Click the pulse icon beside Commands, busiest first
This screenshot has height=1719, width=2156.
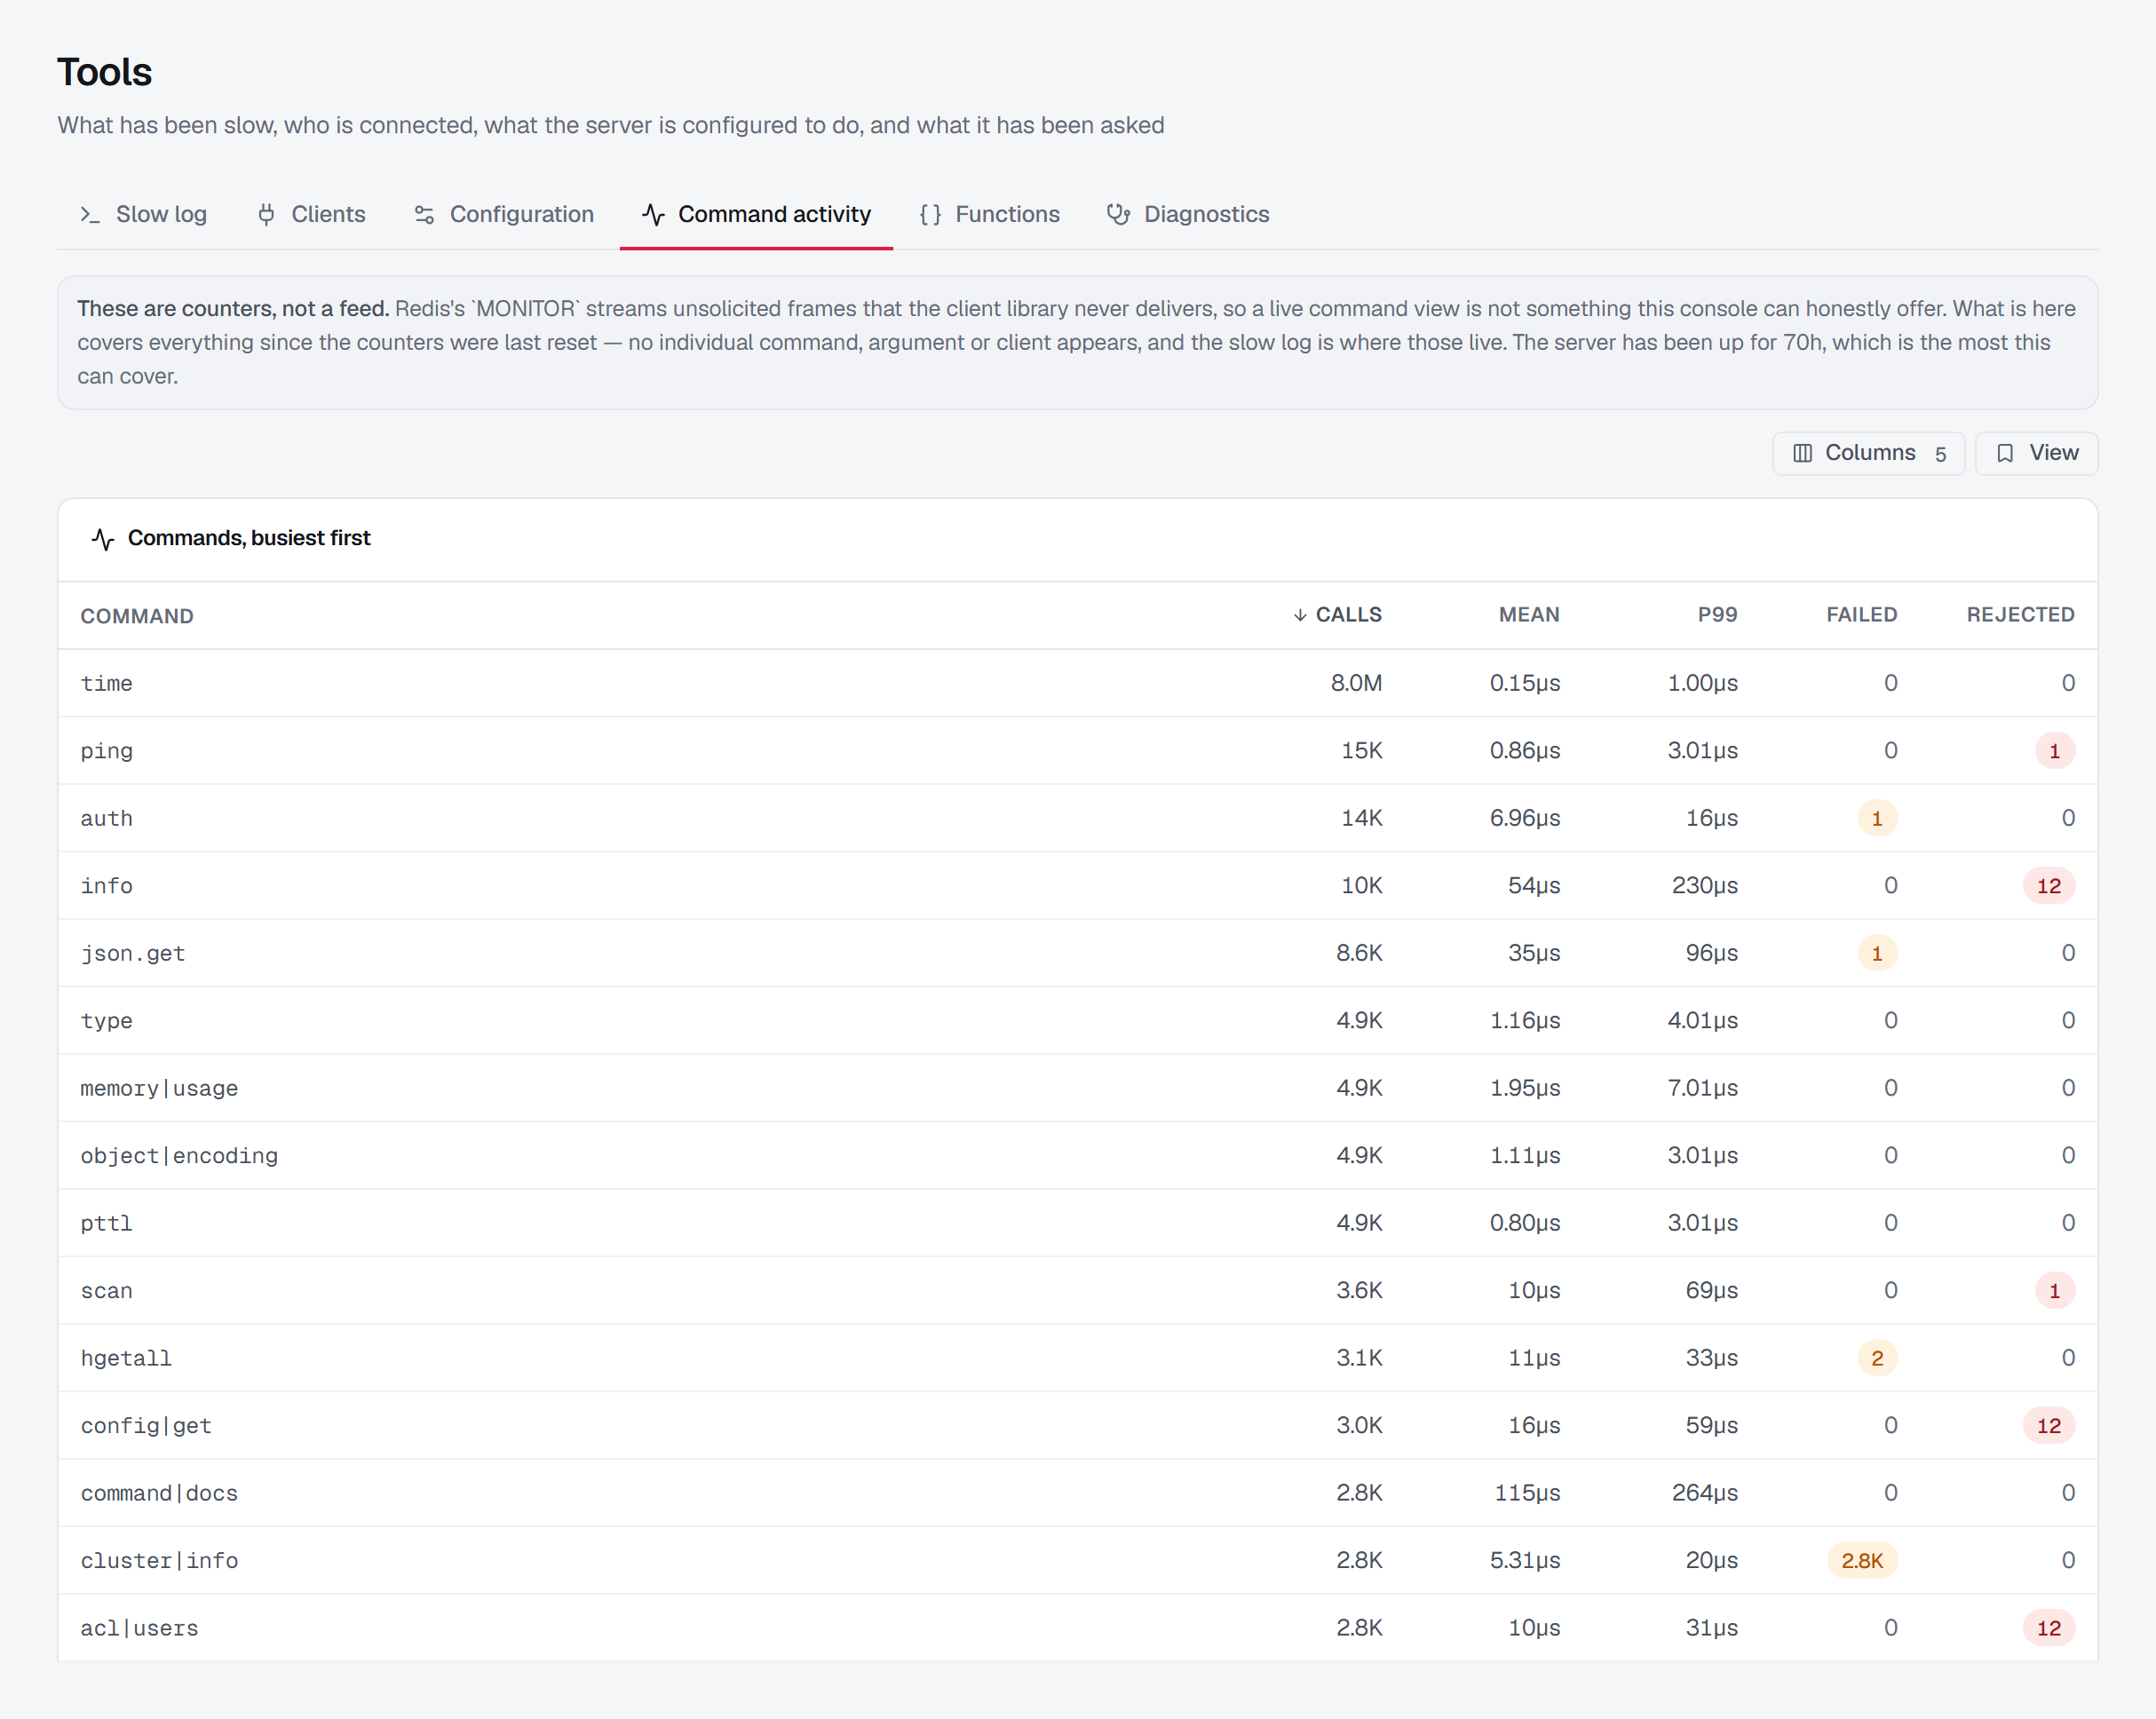(x=103, y=539)
